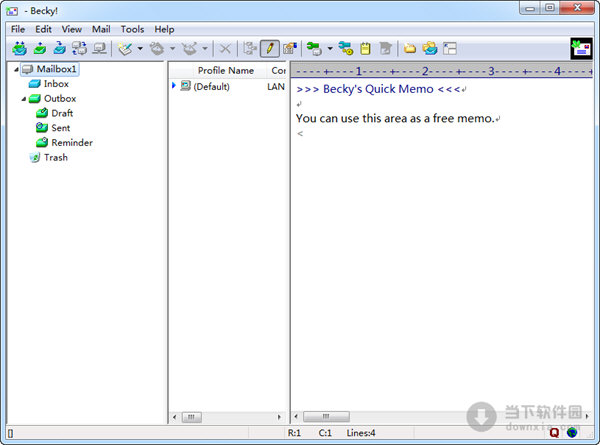
Task: Open the File menu
Action: pos(18,29)
